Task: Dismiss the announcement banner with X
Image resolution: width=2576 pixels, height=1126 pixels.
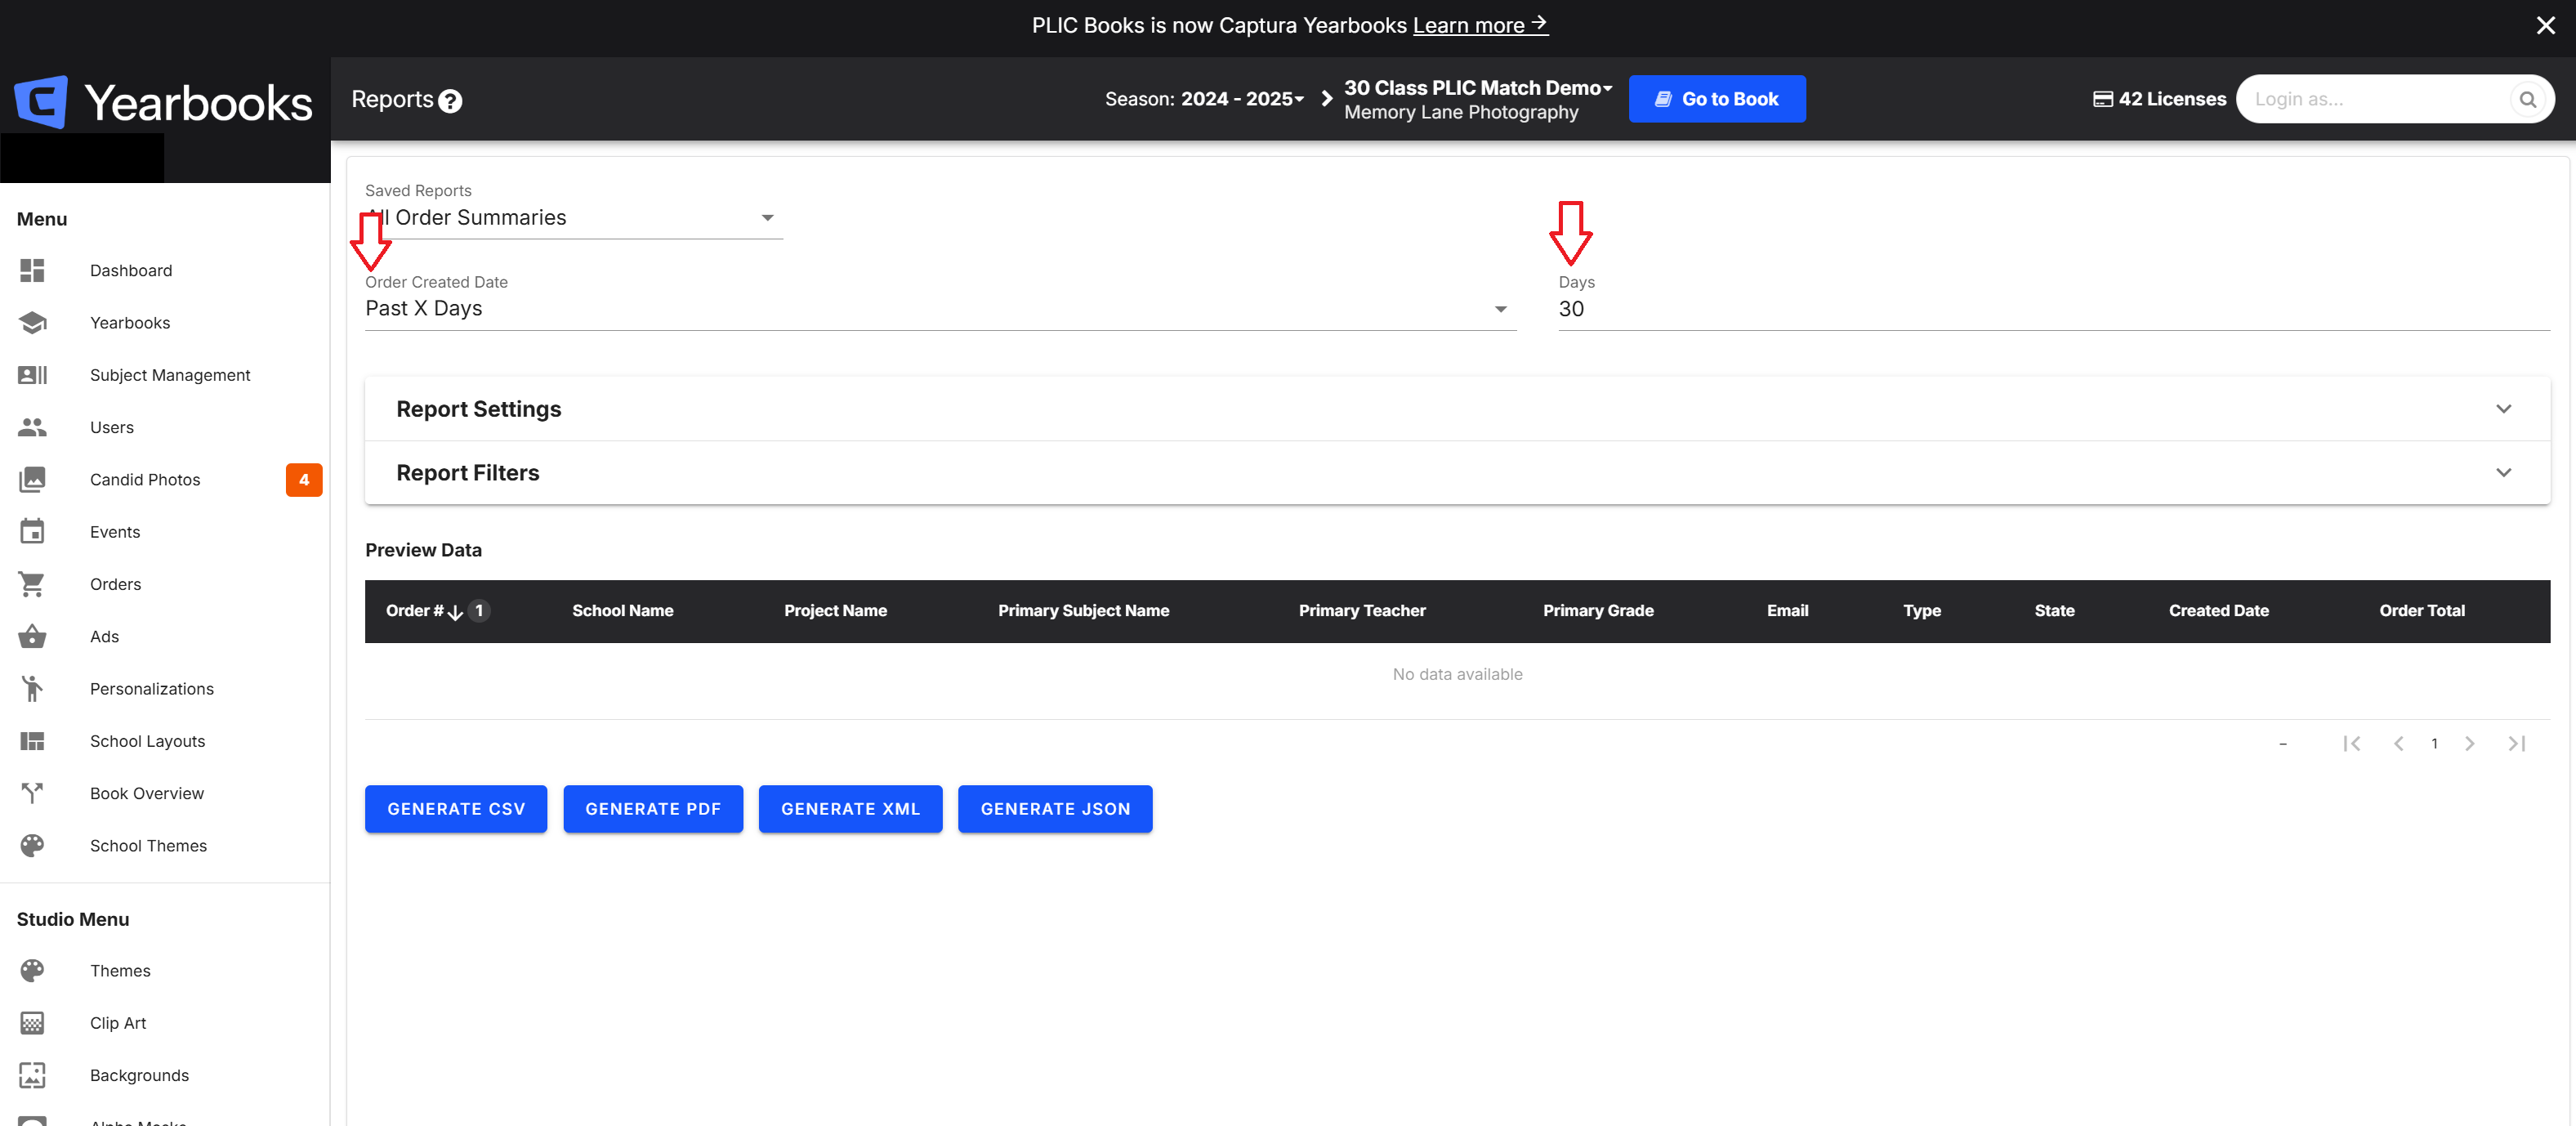Action: 2546,25
